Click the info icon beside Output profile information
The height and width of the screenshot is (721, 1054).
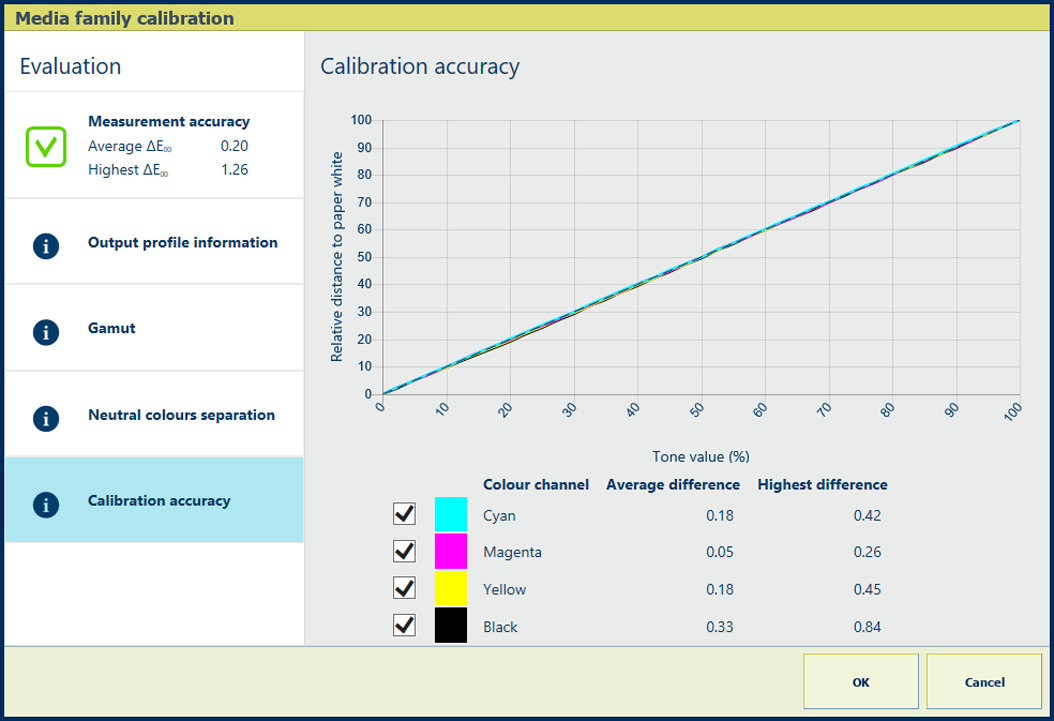point(46,245)
